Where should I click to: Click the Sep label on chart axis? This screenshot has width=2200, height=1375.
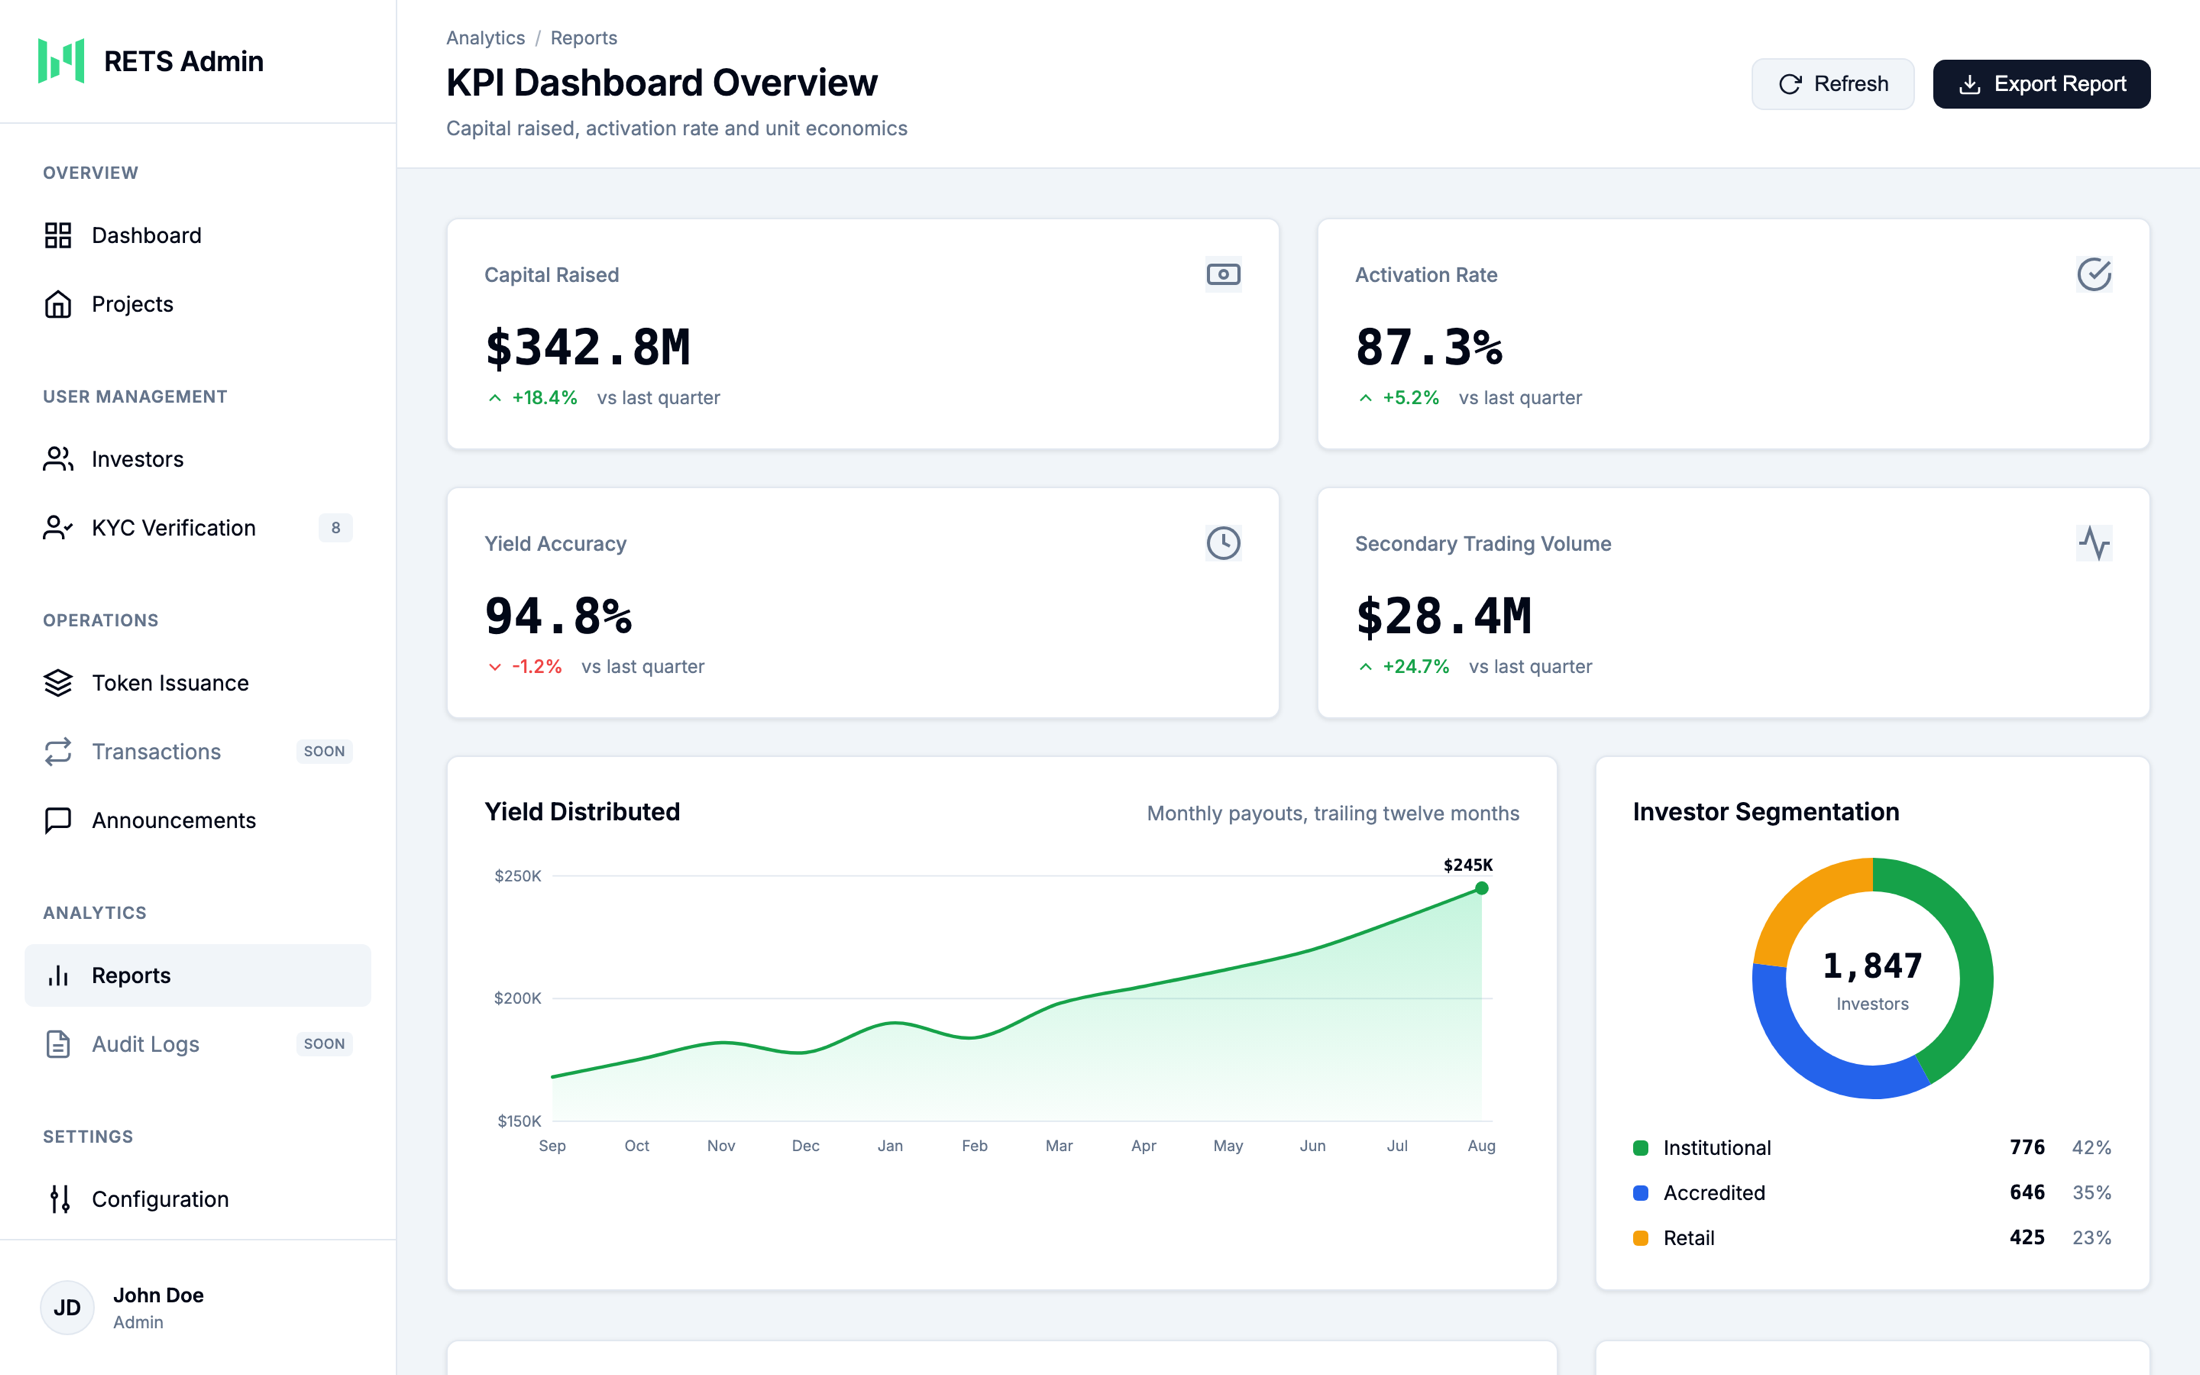click(552, 1146)
